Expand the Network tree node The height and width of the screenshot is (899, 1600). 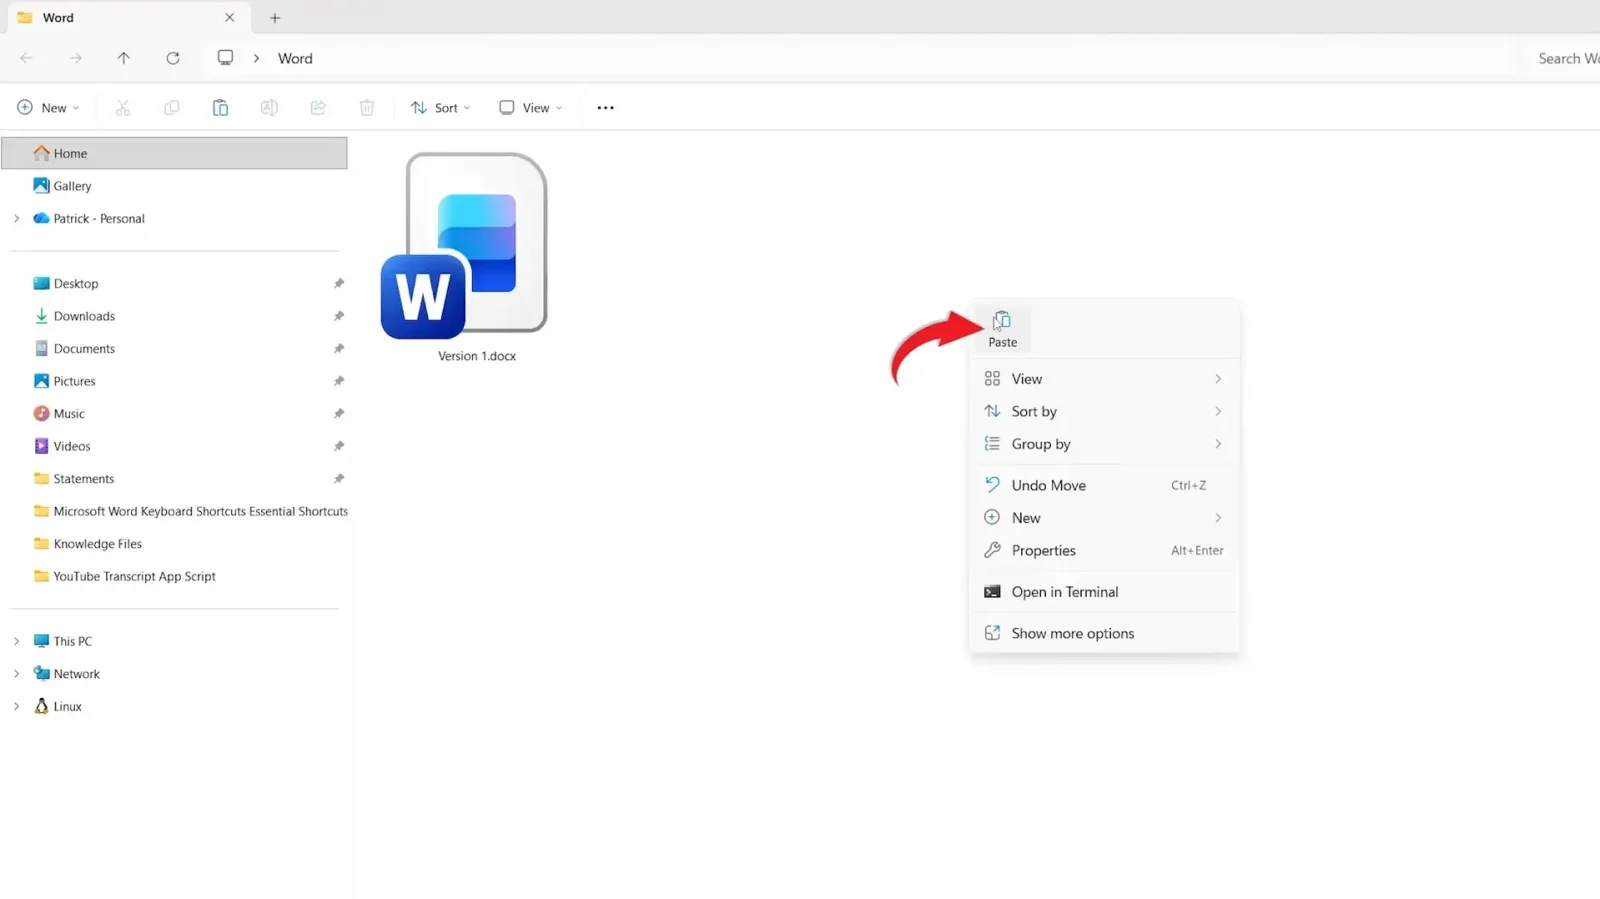pos(16,674)
